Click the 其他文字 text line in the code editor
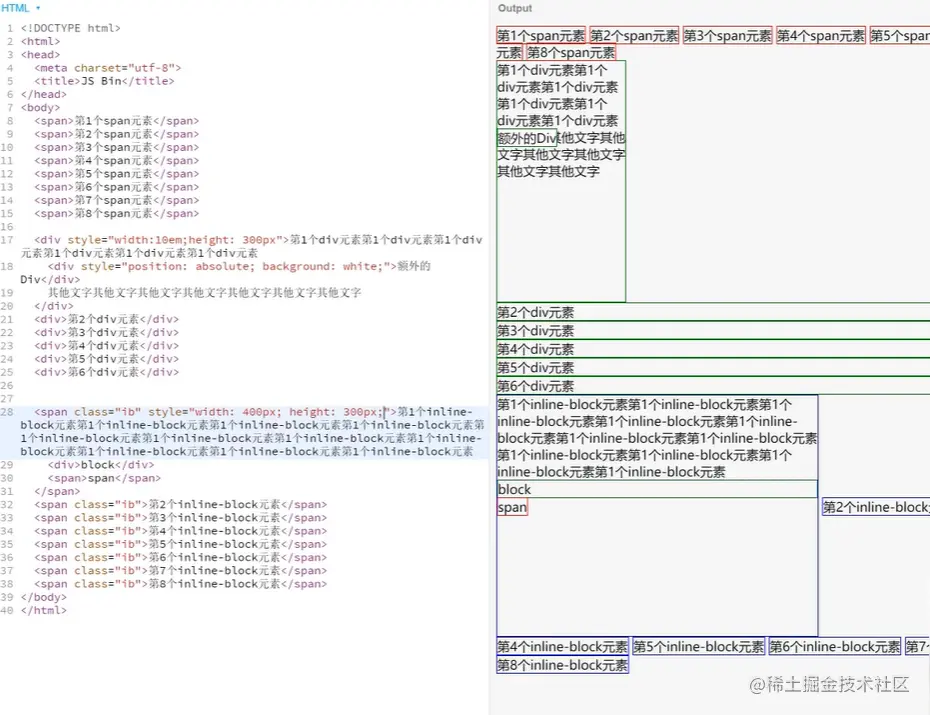Viewport: 930px width, 715px height. (x=205, y=293)
